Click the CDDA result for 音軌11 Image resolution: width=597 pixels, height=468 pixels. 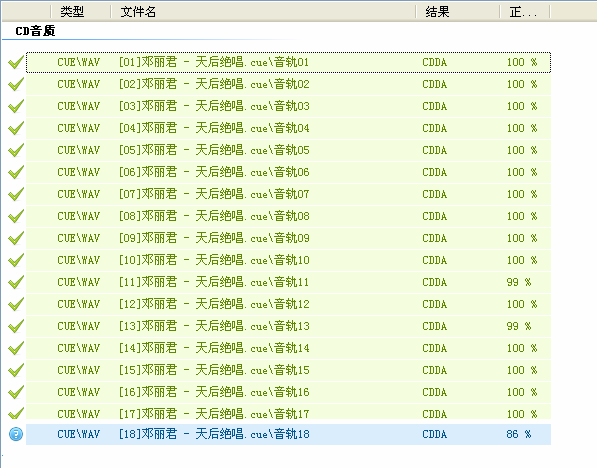pyautogui.click(x=434, y=283)
